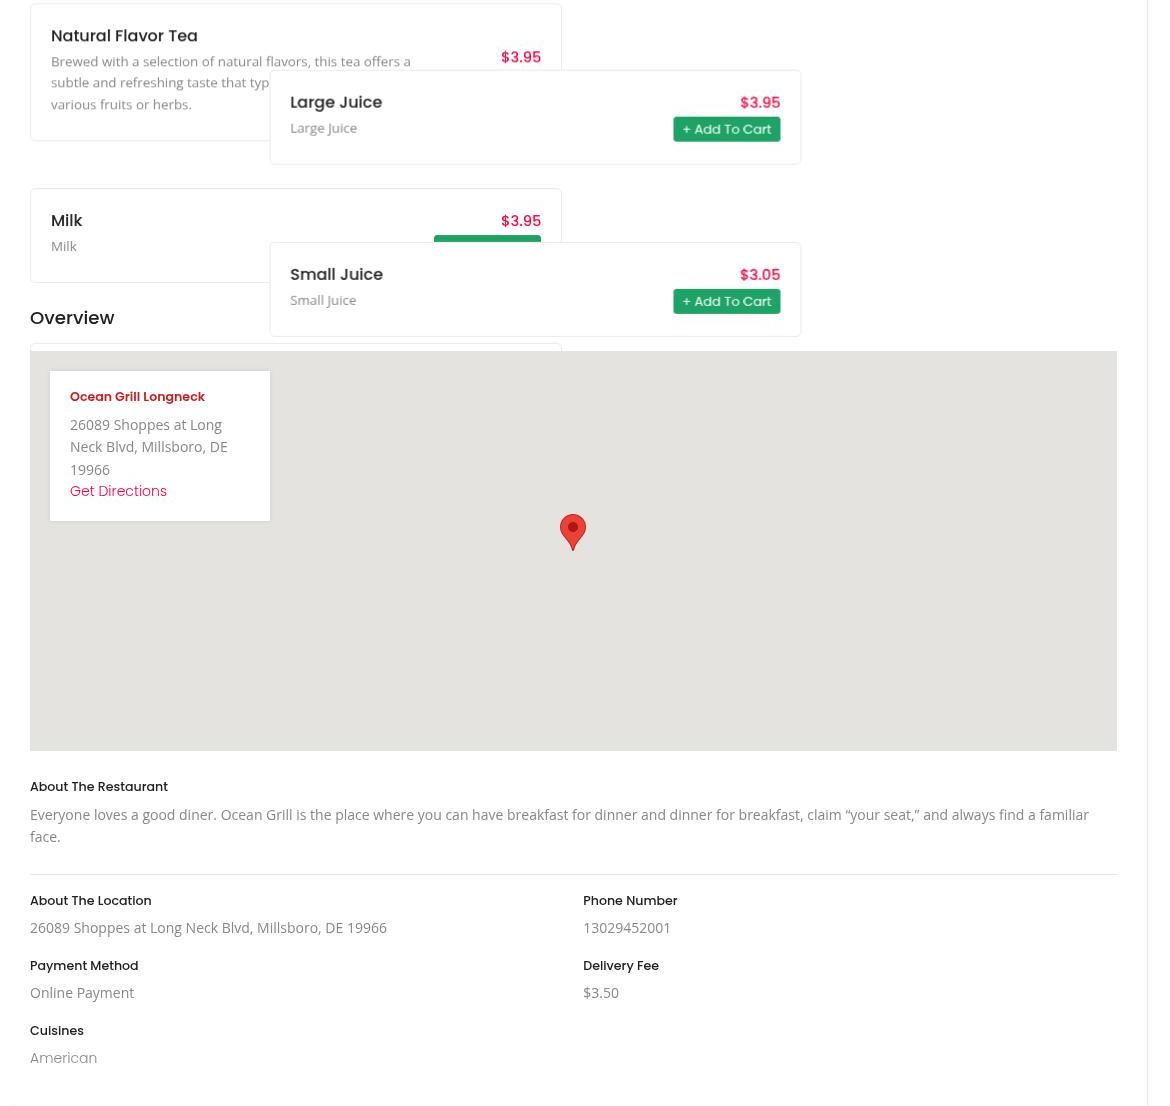This screenshot has width=1170, height=1106.
Task: Click phone number 13029452001
Action: (x=627, y=928)
